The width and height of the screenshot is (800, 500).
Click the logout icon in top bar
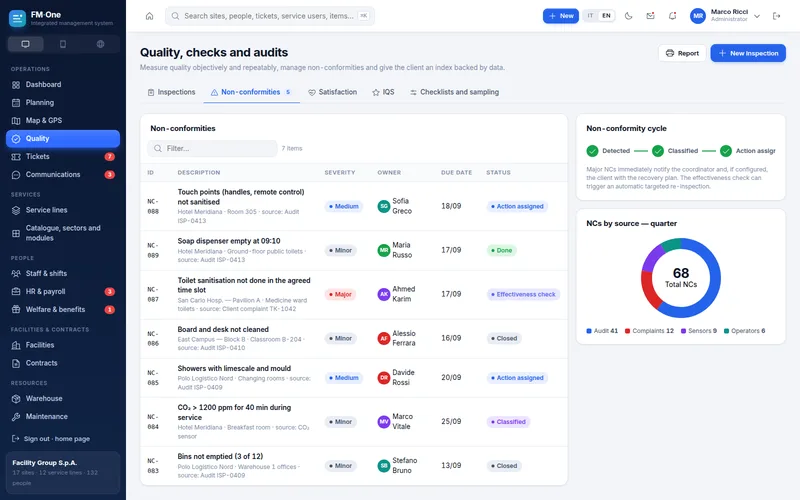pos(777,16)
